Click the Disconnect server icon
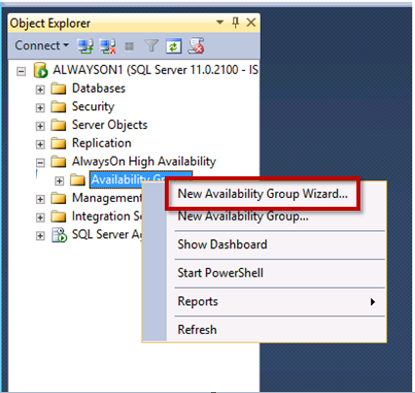 [108, 46]
